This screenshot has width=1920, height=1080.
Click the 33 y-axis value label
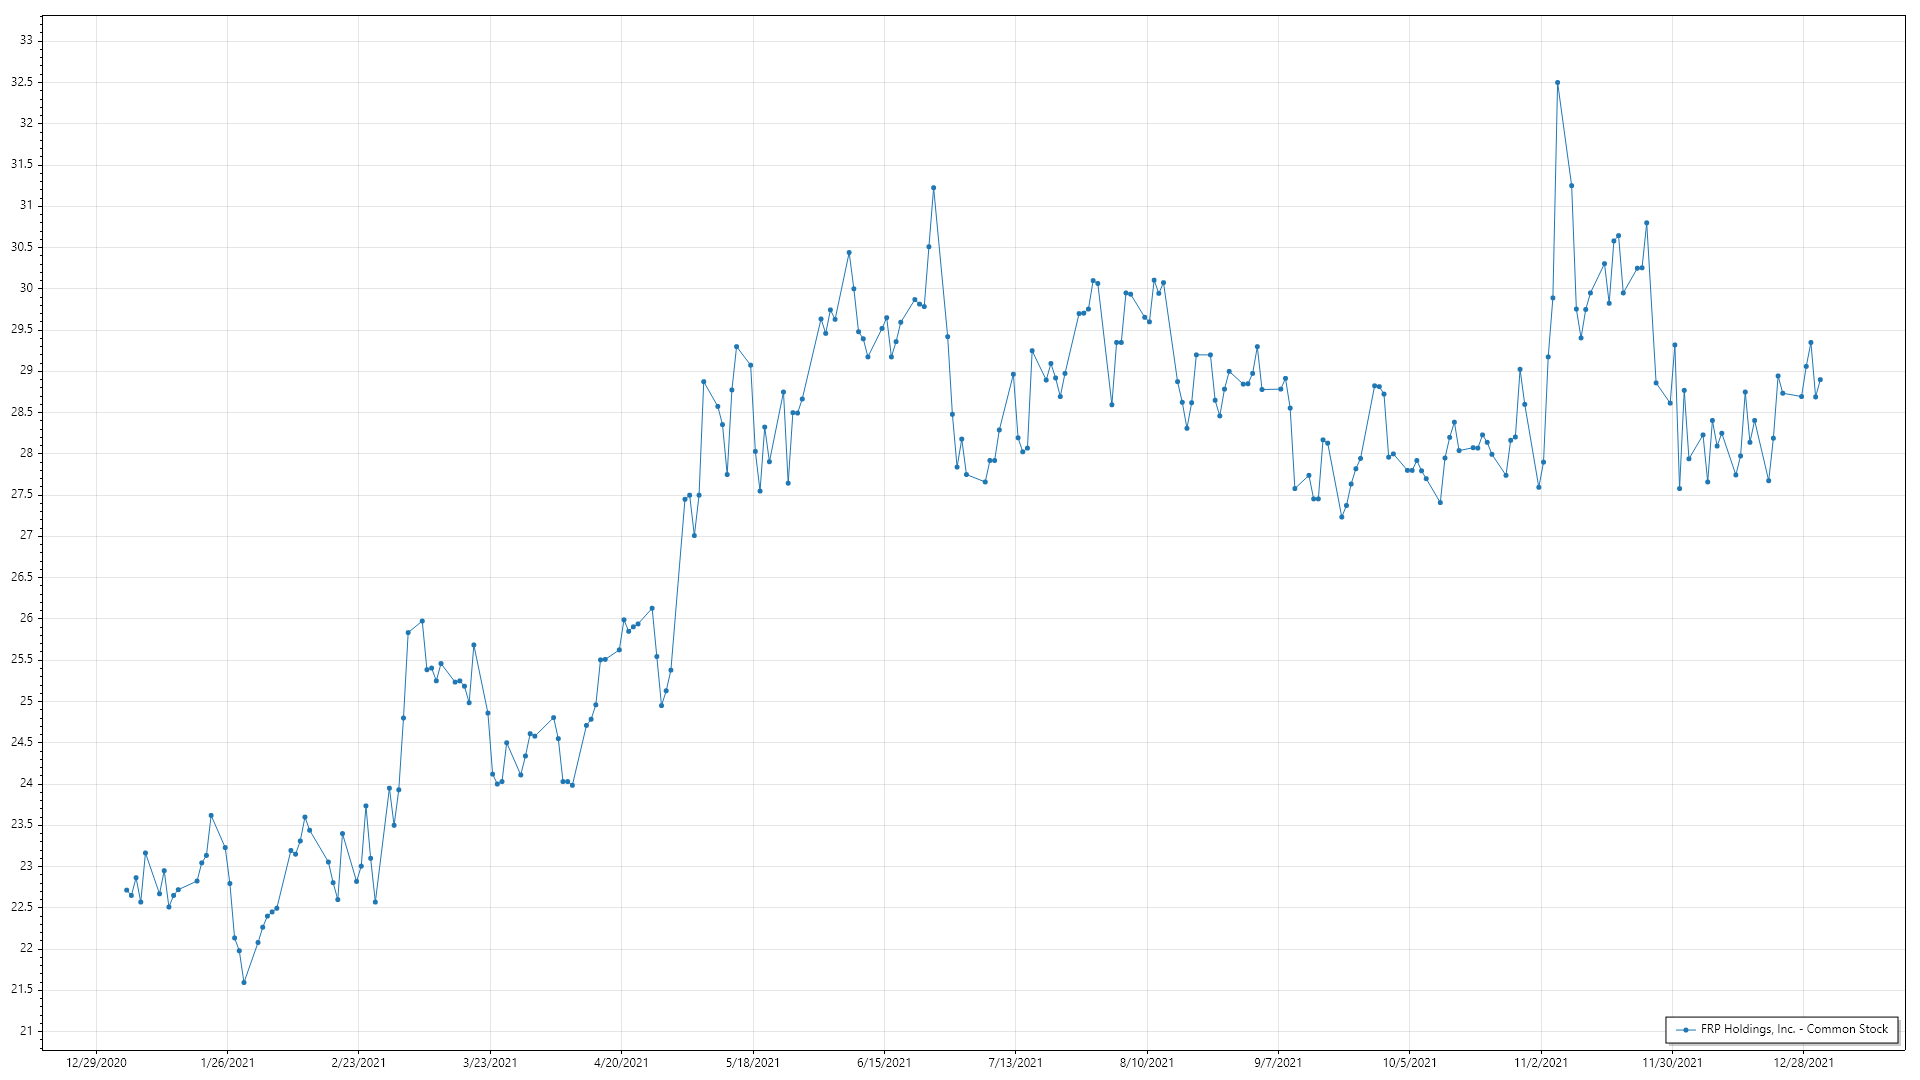click(x=26, y=41)
